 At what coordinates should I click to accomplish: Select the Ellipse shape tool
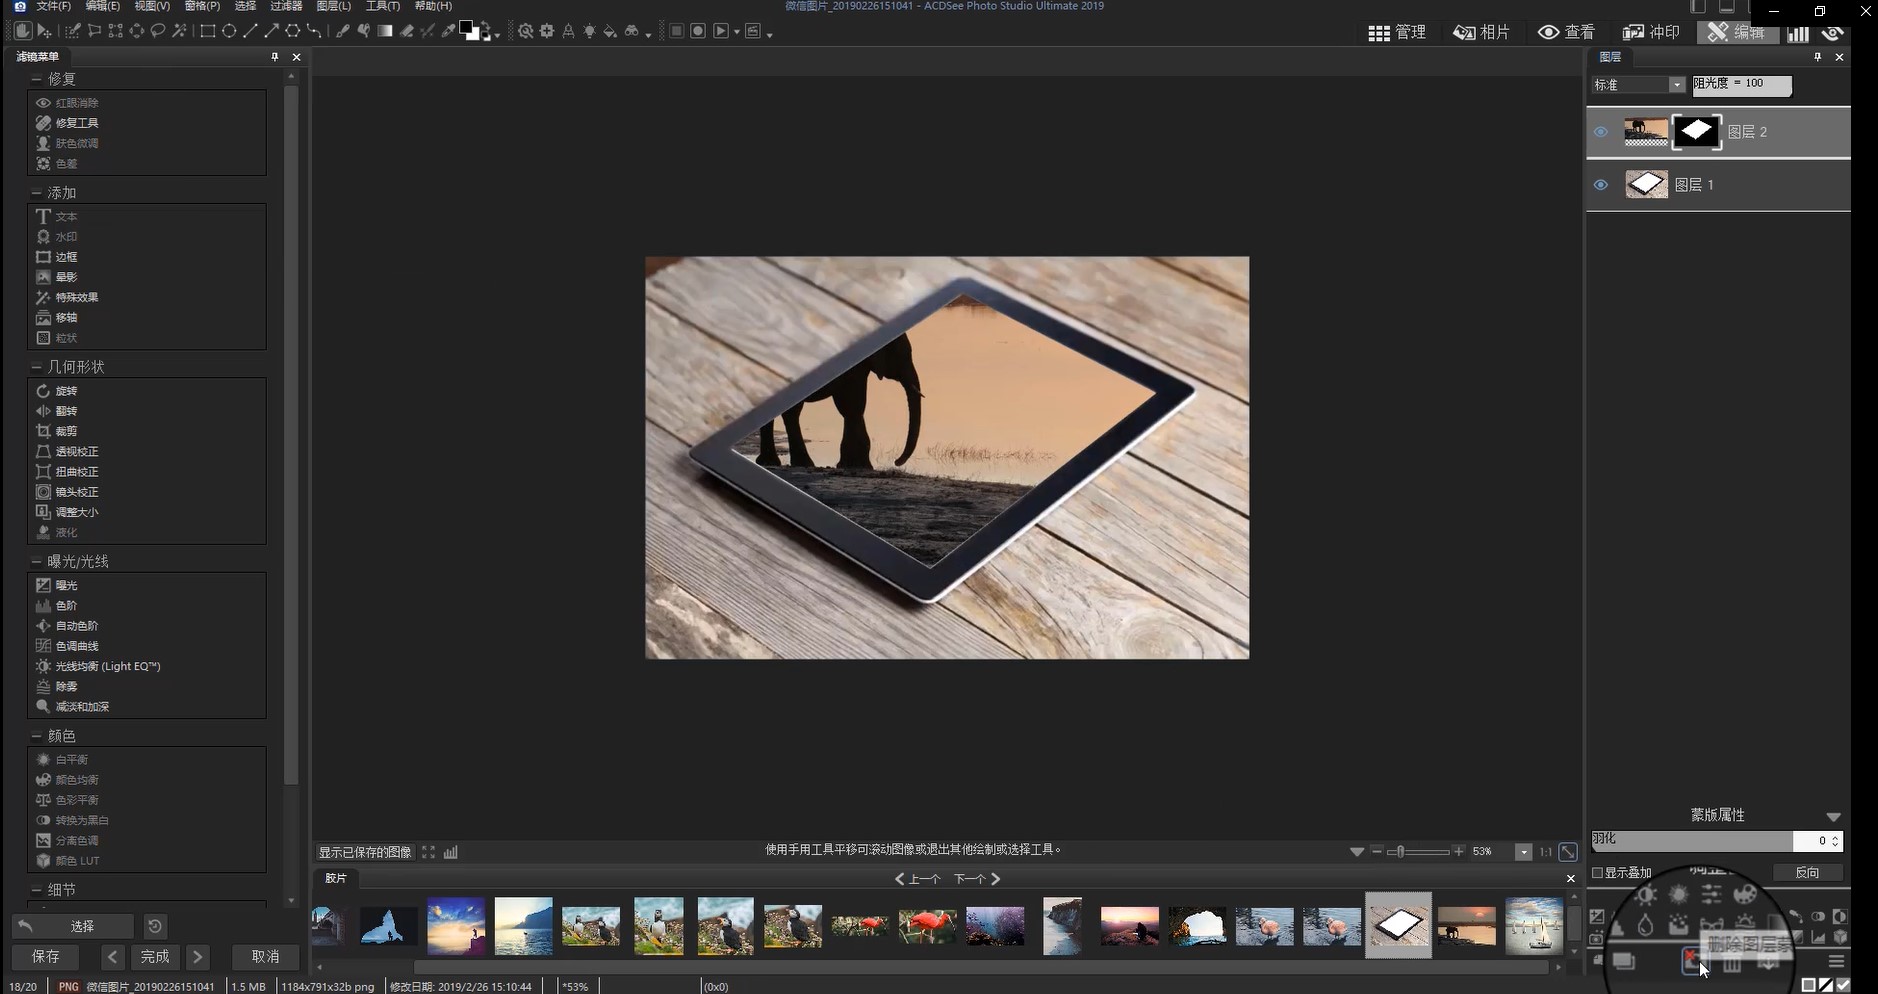point(229,31)
